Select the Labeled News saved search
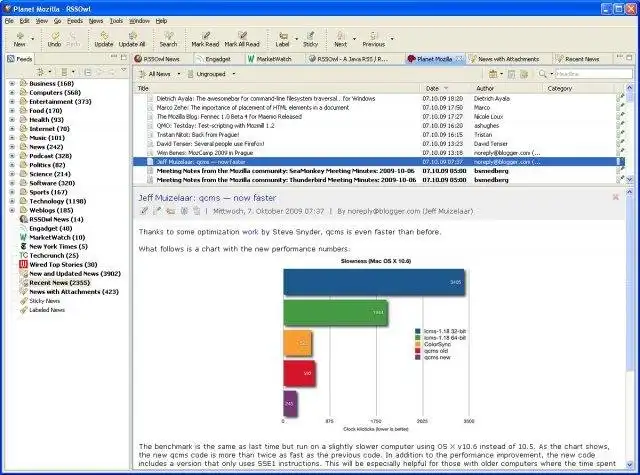 47,310
